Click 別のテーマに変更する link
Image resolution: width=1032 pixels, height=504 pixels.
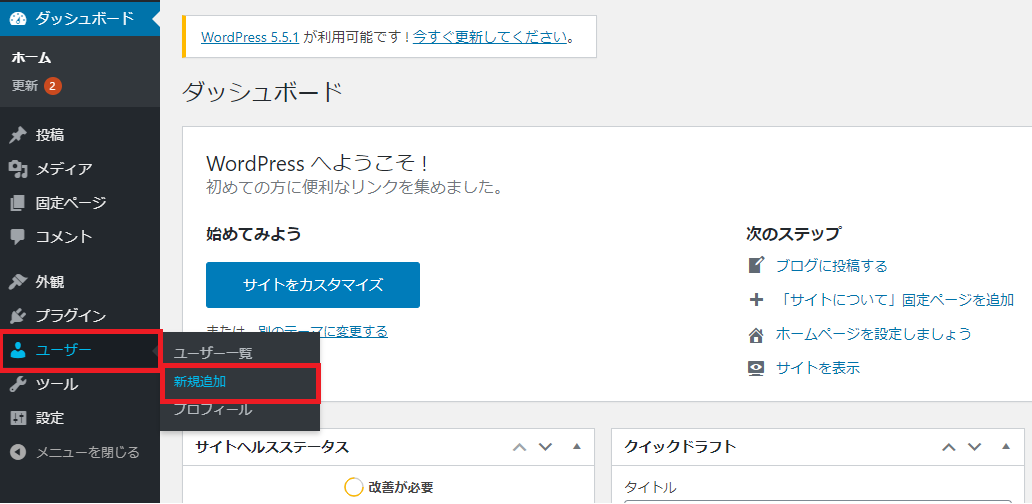(x=322, y=331)
